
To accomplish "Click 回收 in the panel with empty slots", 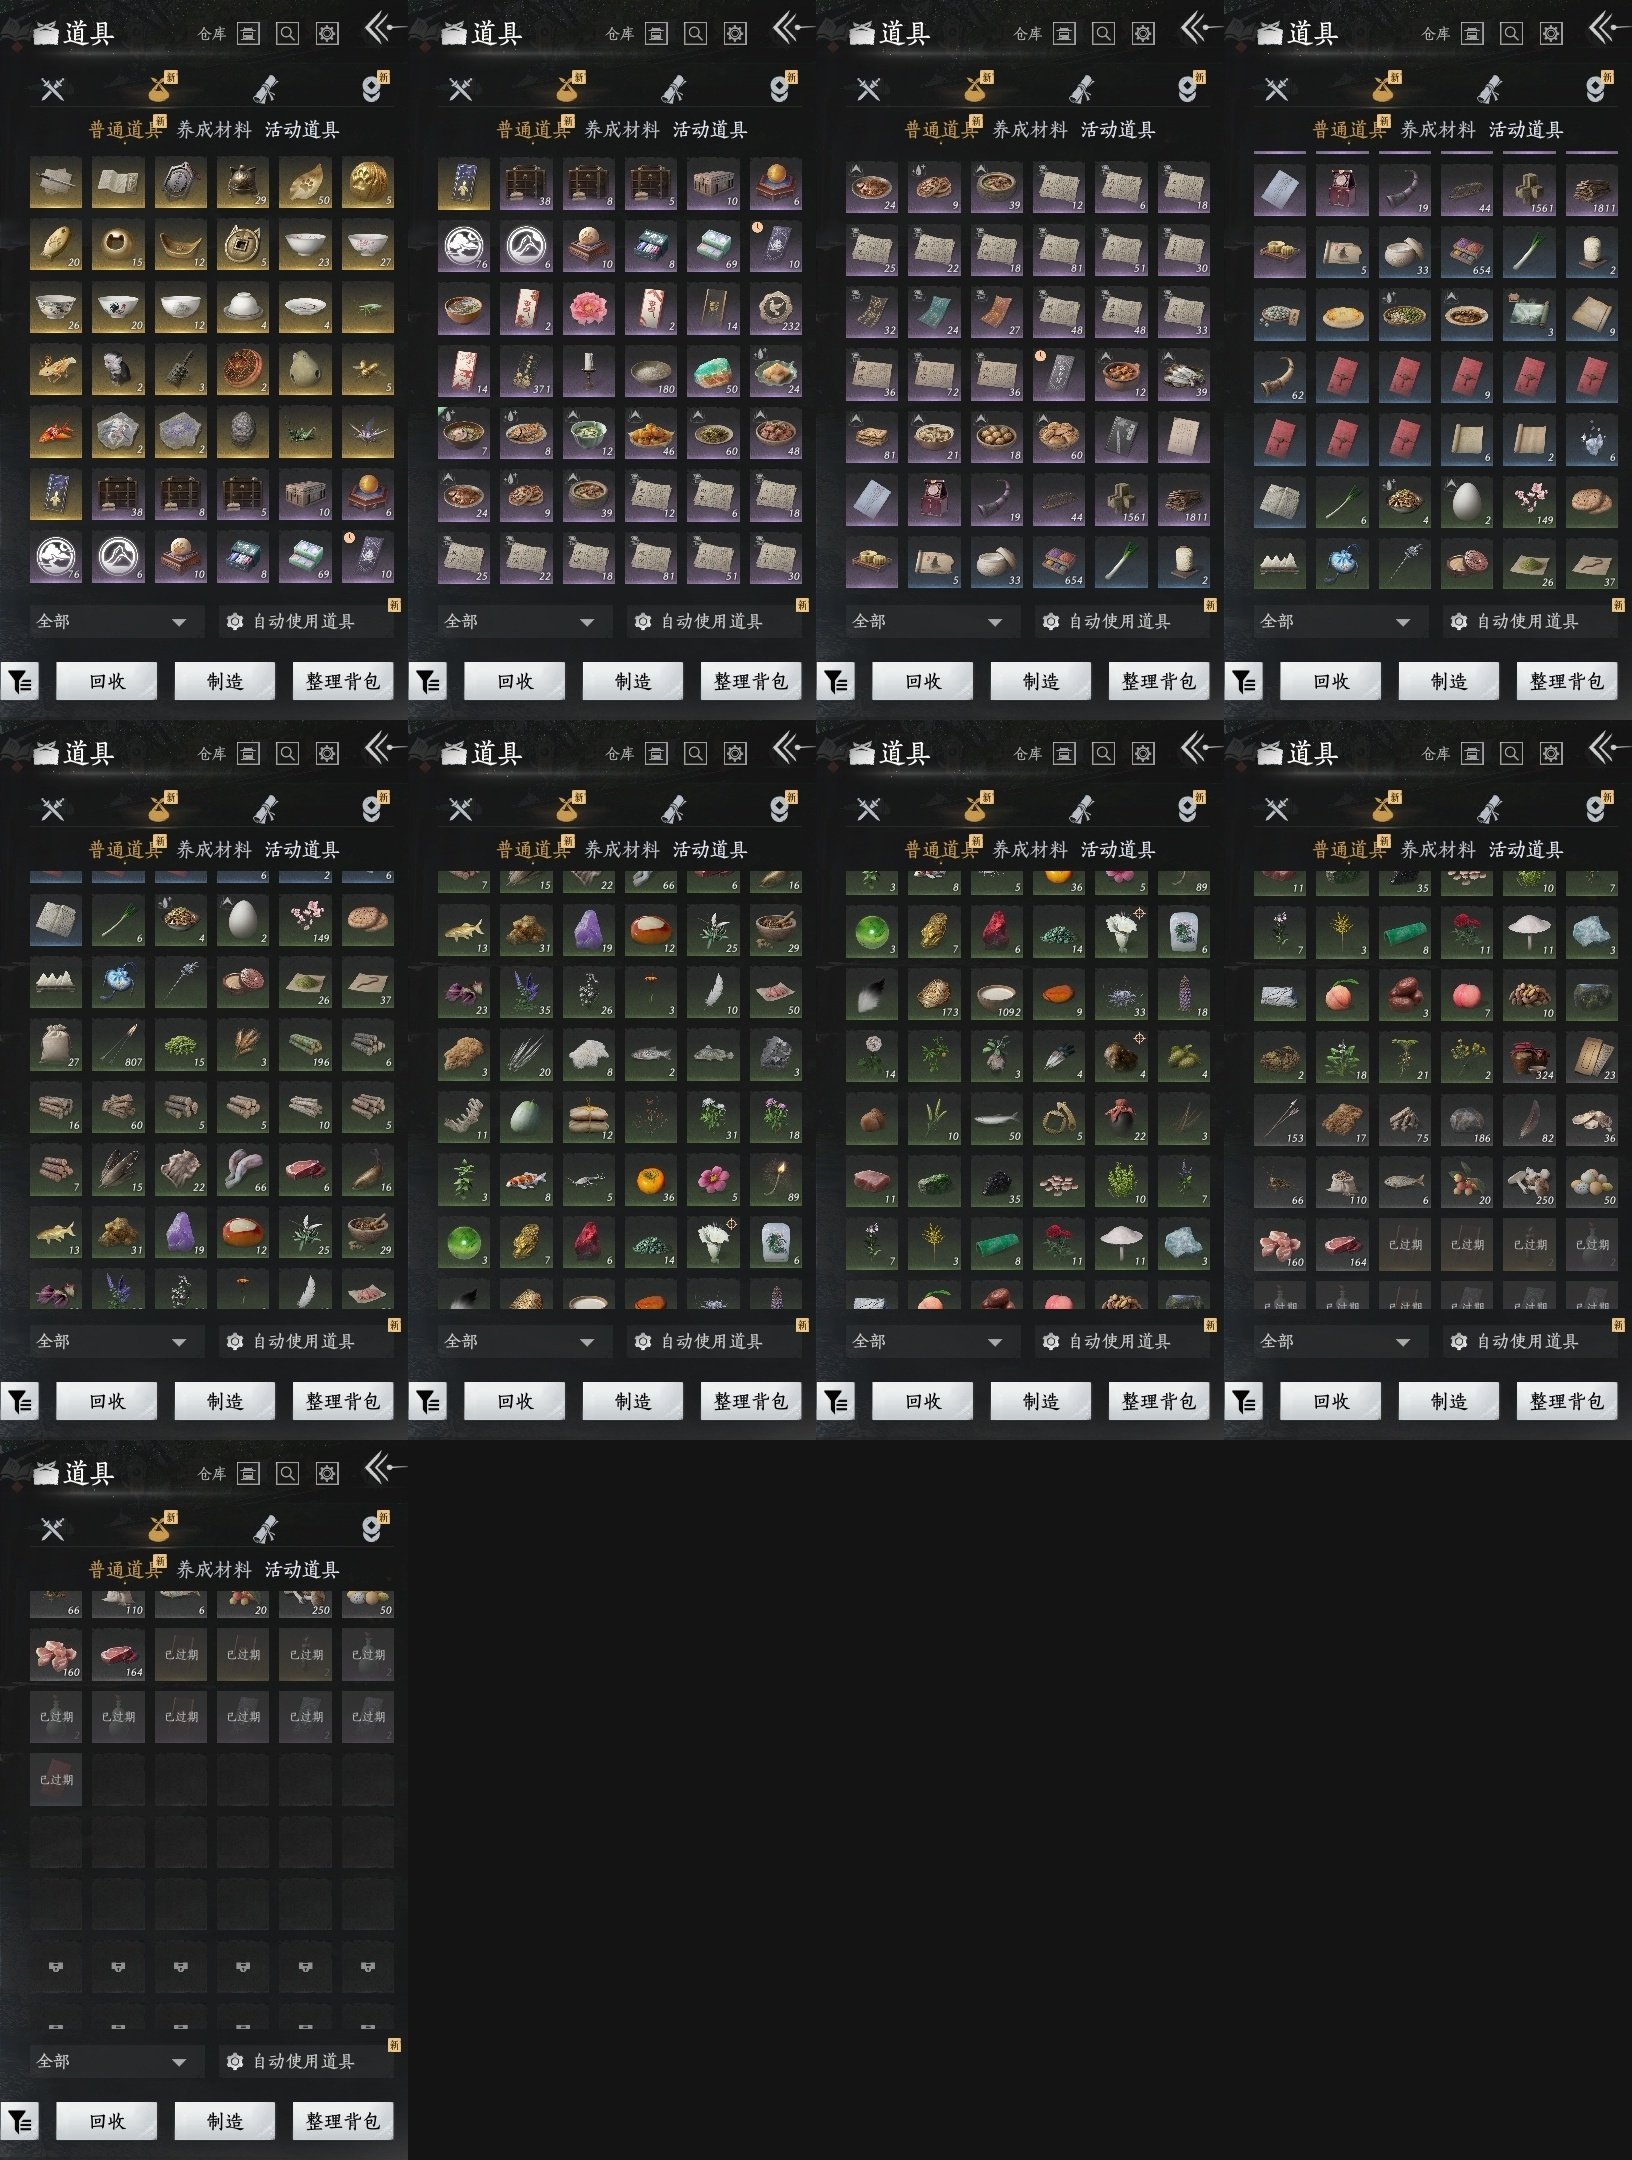I will tap(107, 2121).
